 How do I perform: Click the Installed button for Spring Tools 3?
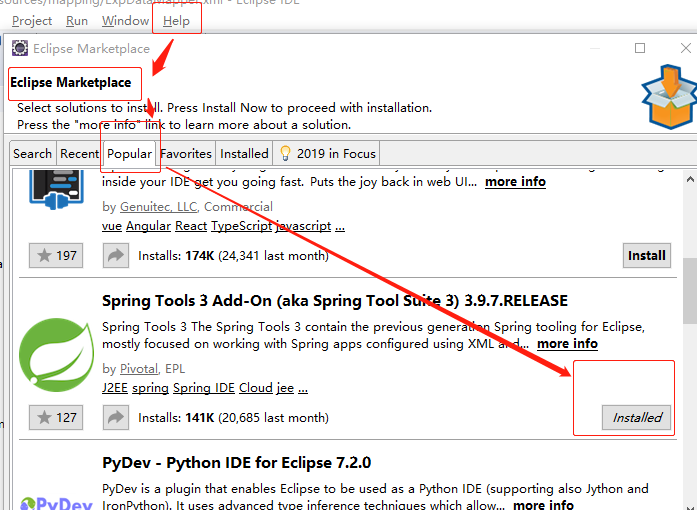point(637,418)
